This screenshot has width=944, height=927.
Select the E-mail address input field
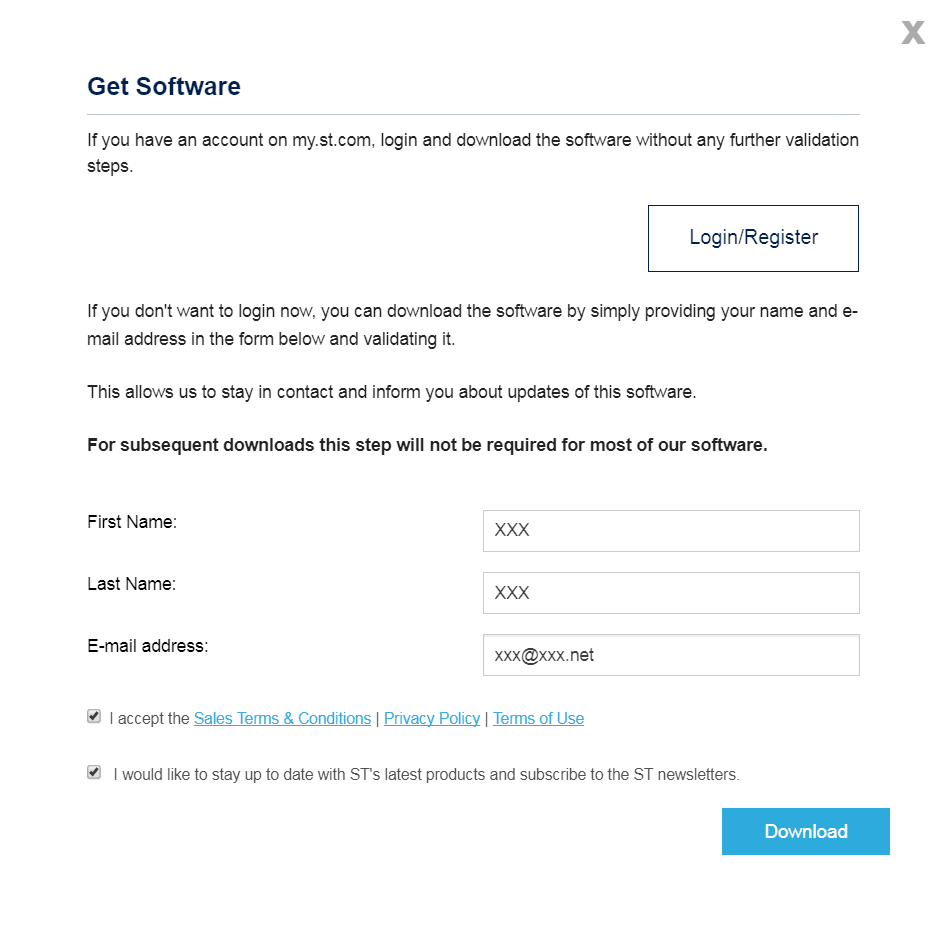(671, 655)
